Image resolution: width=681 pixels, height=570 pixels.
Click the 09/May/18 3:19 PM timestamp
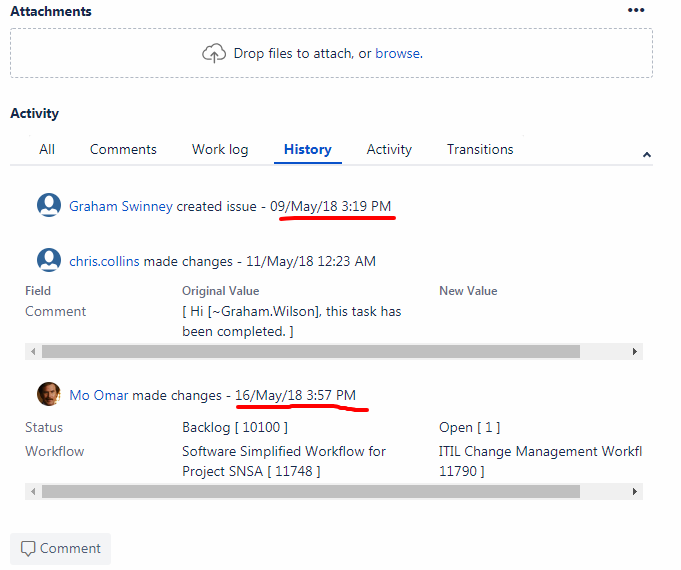tap(331, 206)
